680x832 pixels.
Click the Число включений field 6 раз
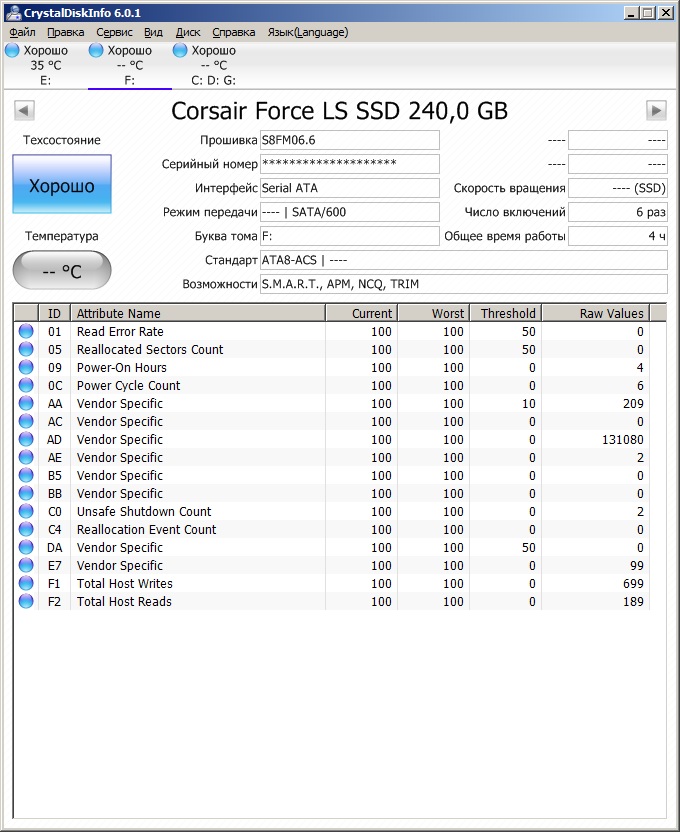point(618,212)
